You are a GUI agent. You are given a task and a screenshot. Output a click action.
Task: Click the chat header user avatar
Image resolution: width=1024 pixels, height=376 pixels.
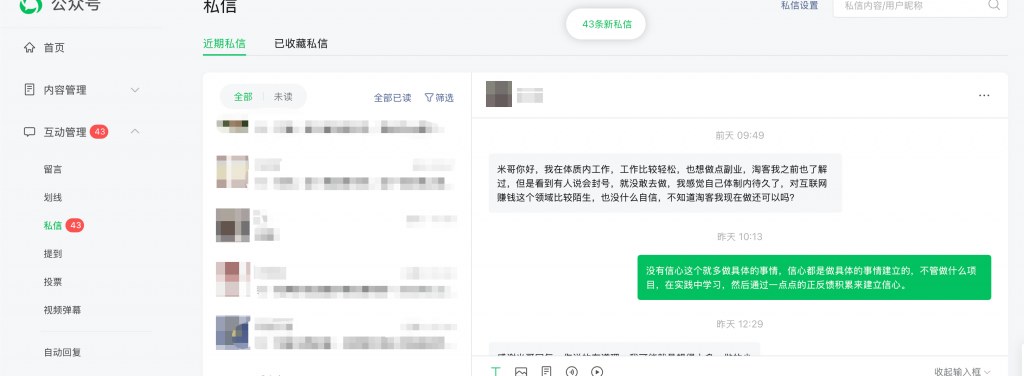pos(499,94)
